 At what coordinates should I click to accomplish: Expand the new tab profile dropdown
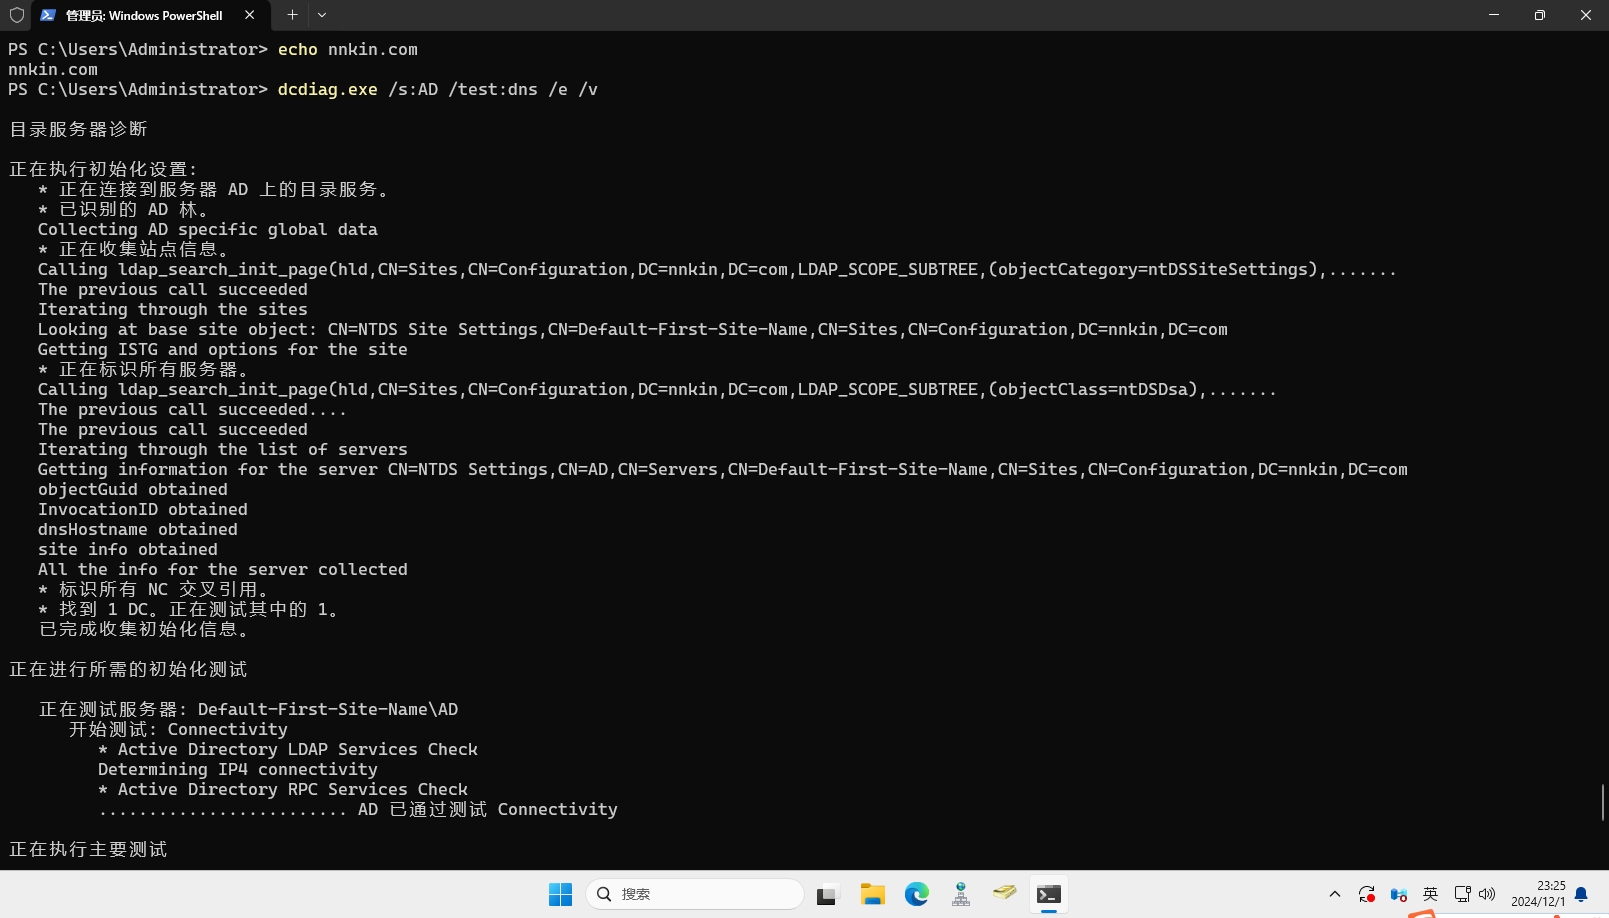322,15
